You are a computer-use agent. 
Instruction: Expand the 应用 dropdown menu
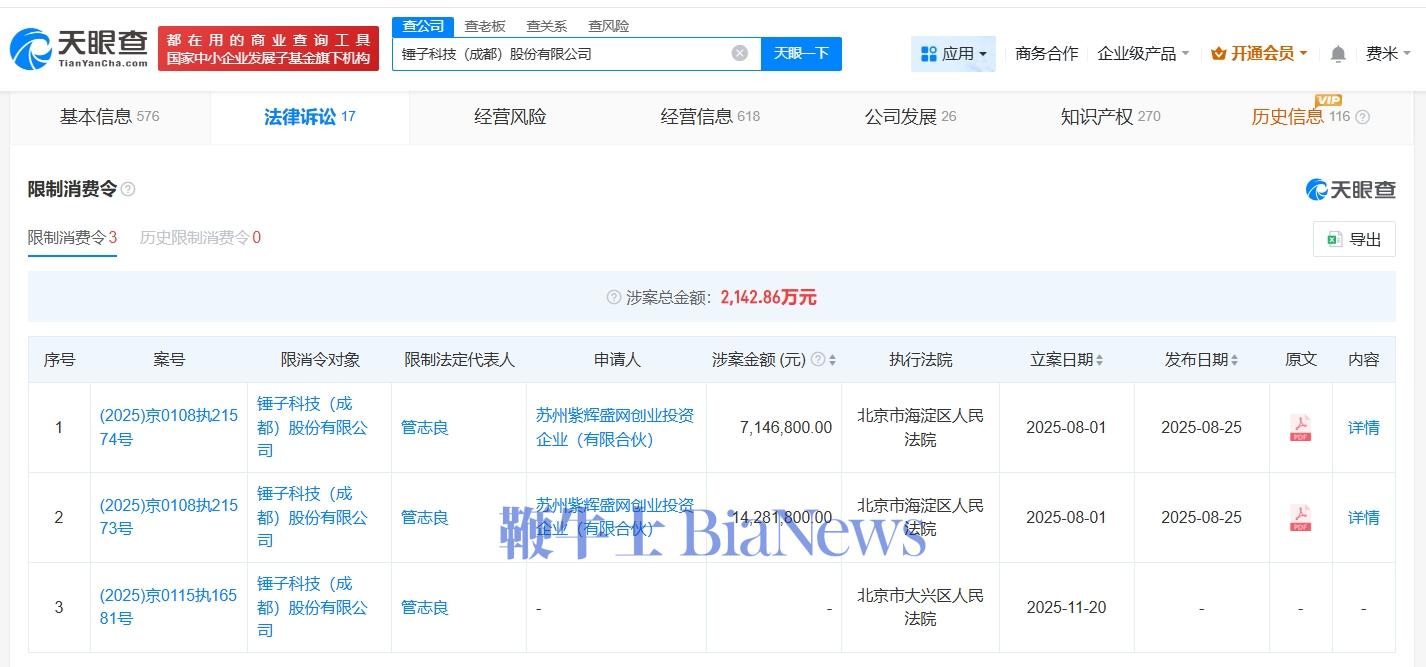953,54
